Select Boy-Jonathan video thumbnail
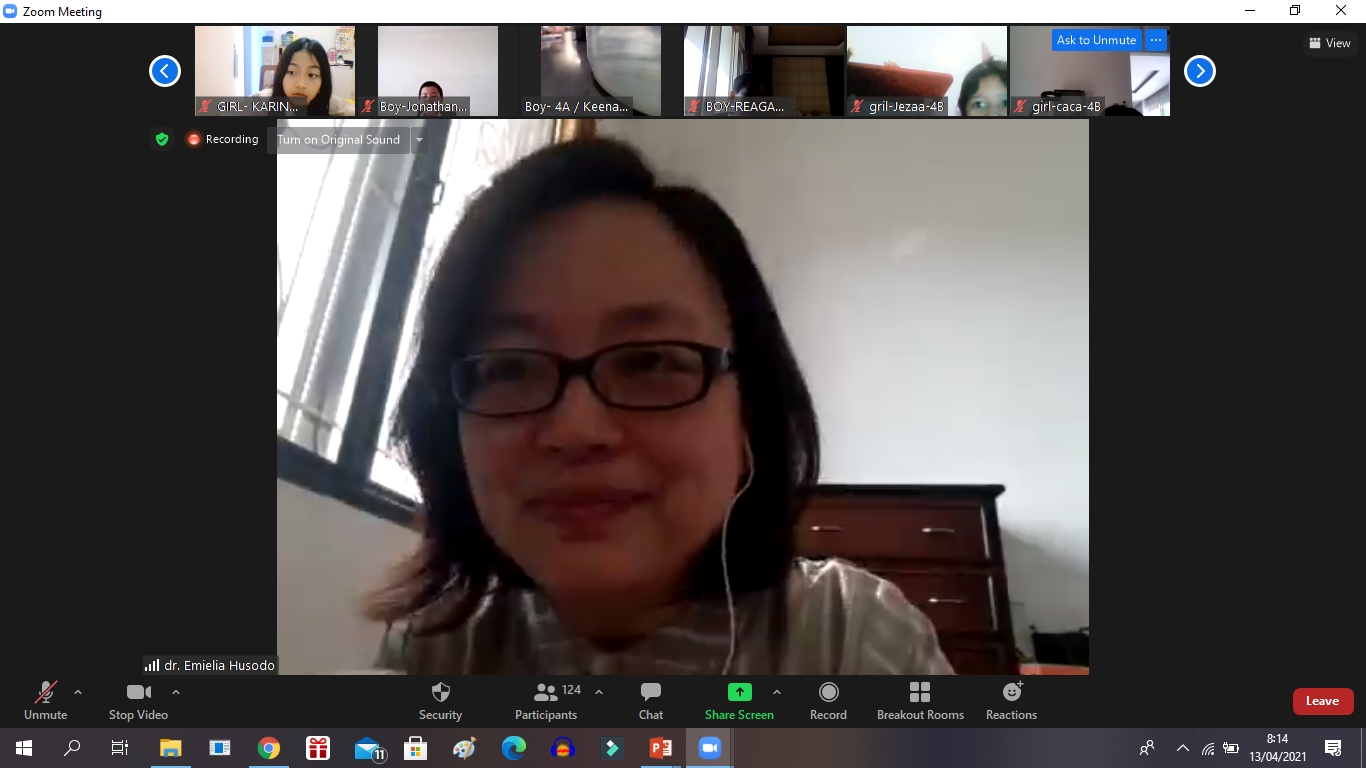 438,71
